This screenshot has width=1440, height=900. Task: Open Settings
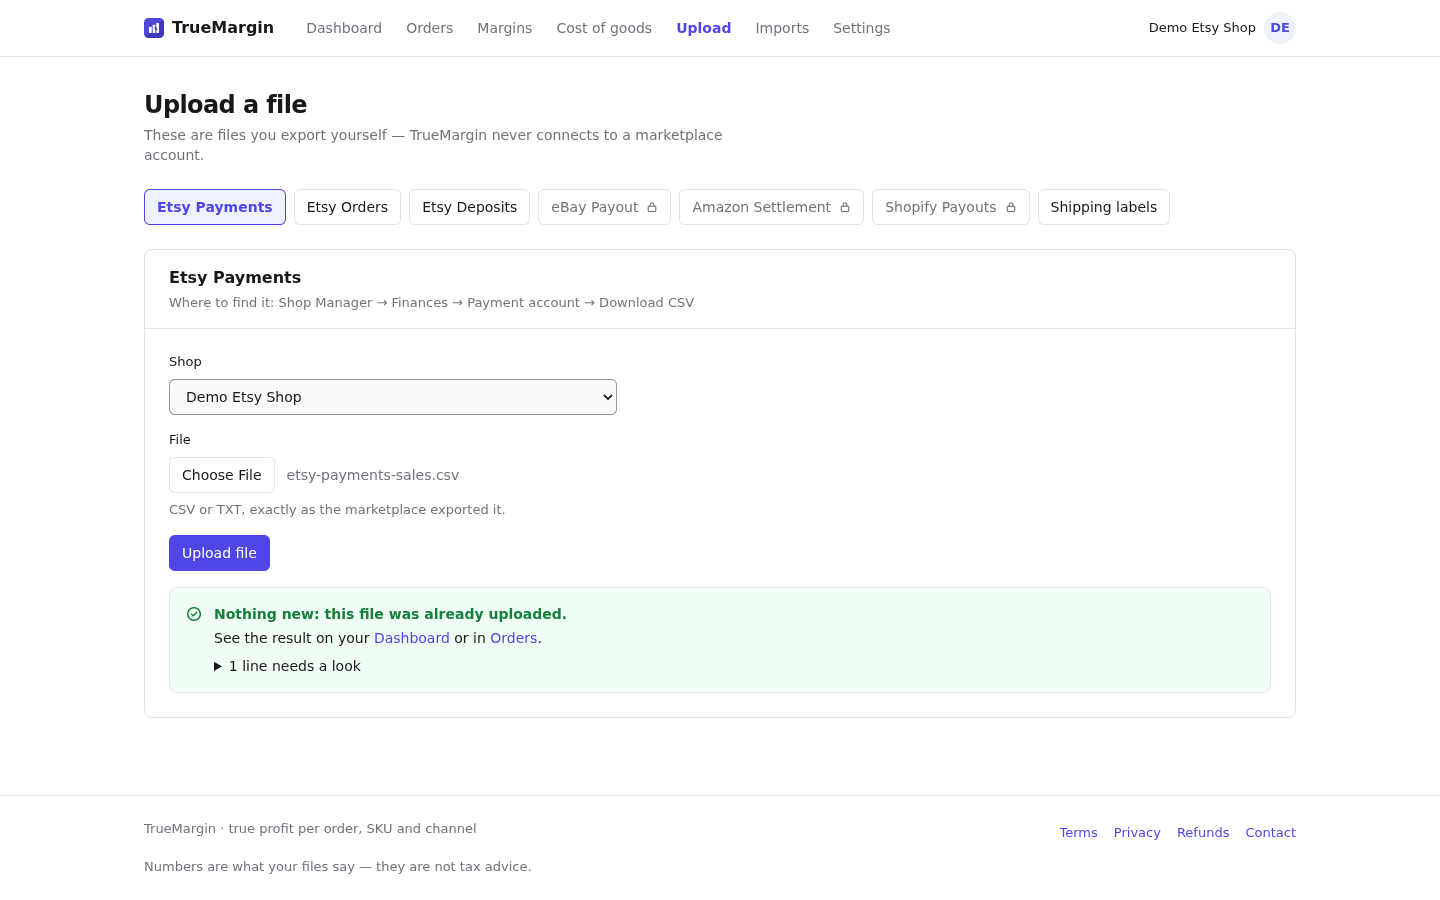coord(862,28)
